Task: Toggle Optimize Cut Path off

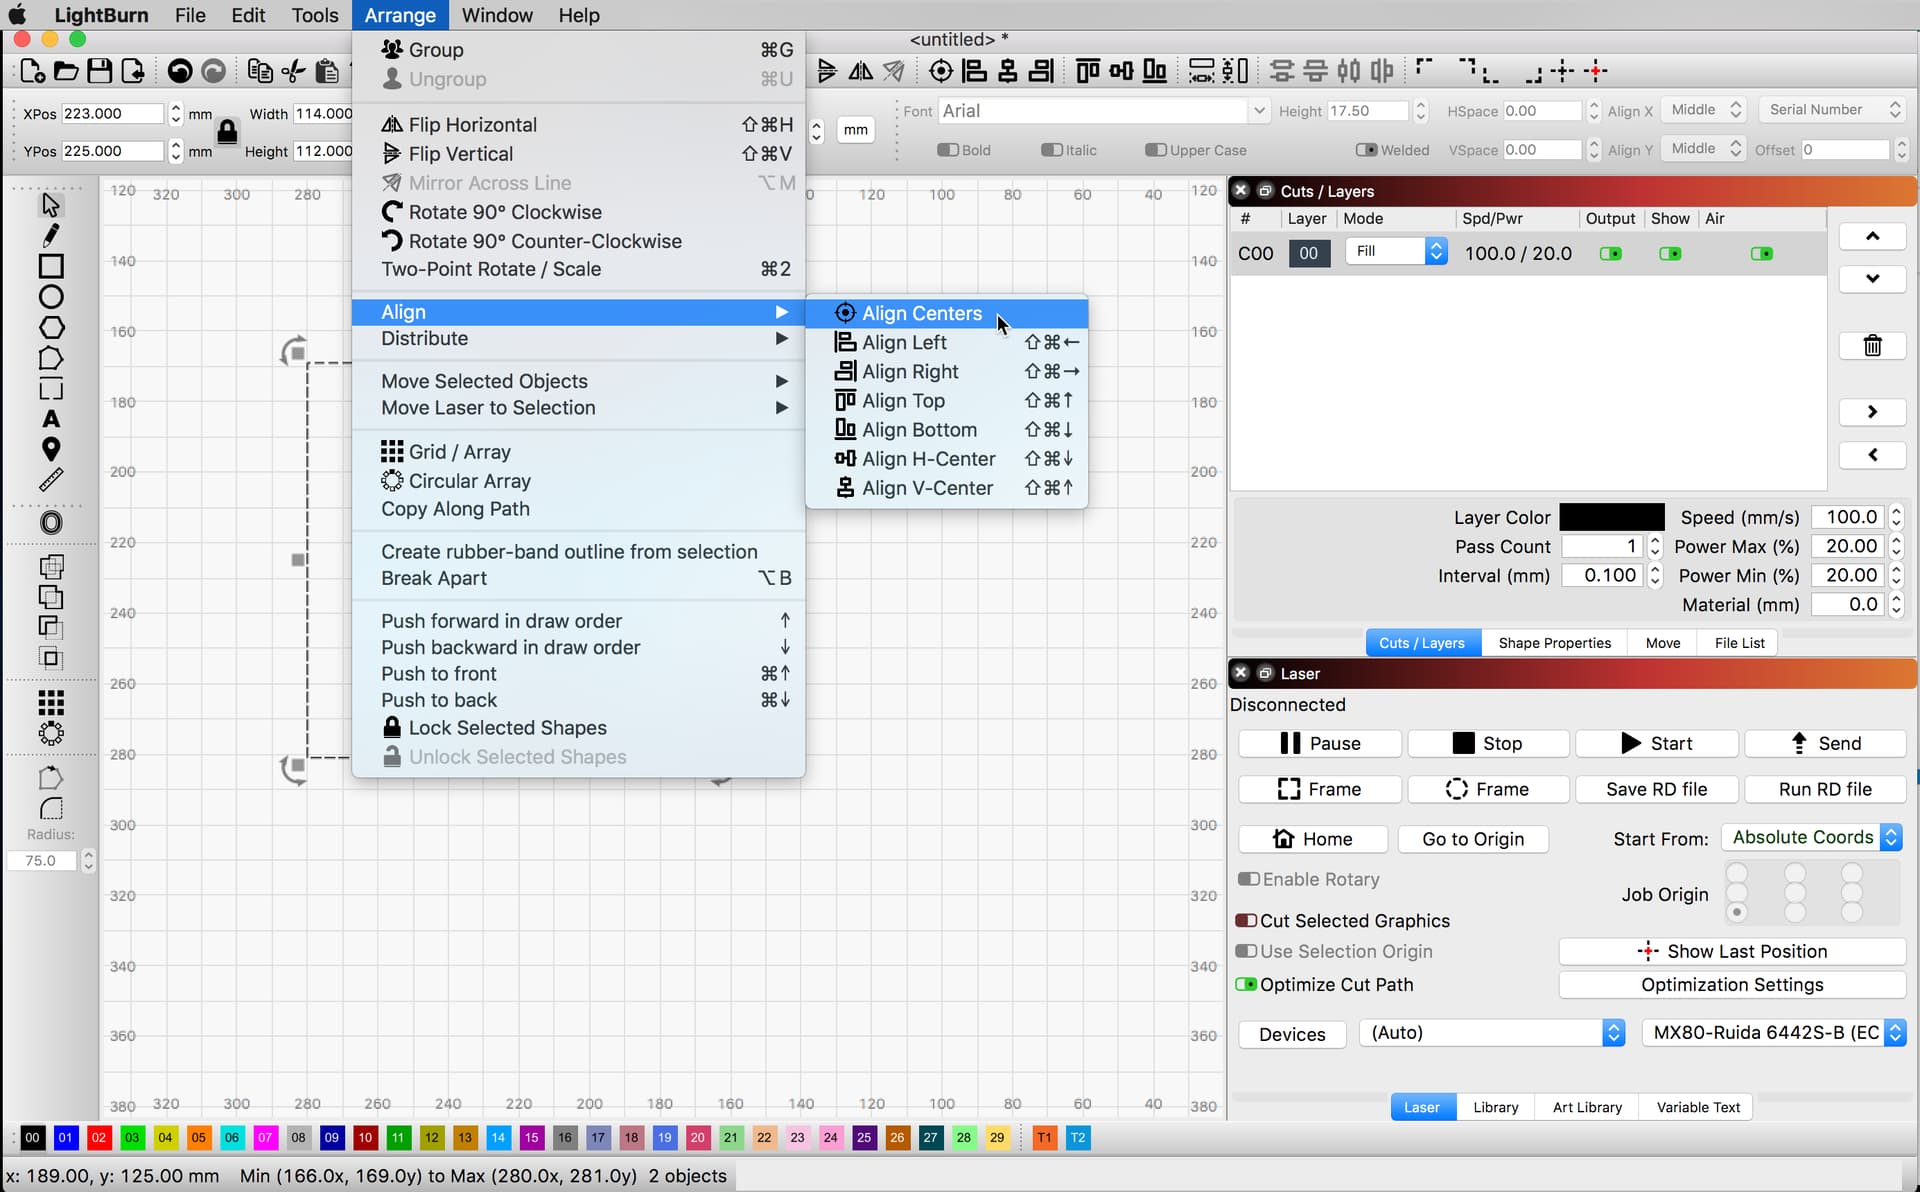Action: point(1247,984)
